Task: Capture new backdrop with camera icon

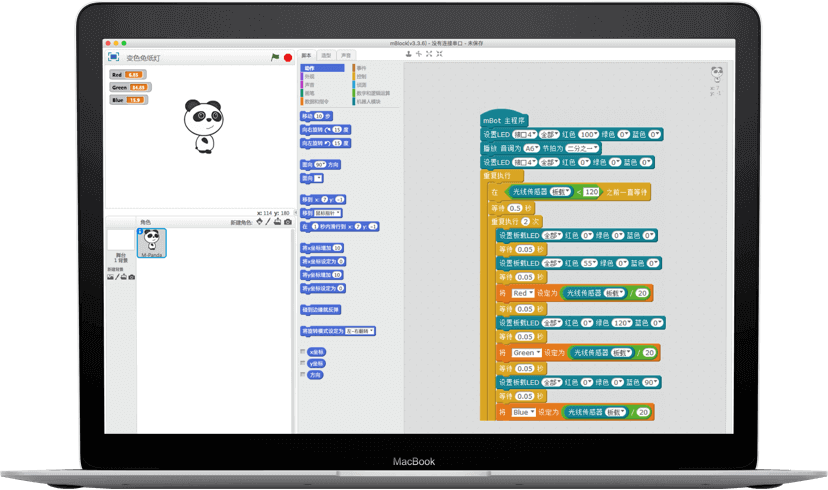Action: coord(131,277)
